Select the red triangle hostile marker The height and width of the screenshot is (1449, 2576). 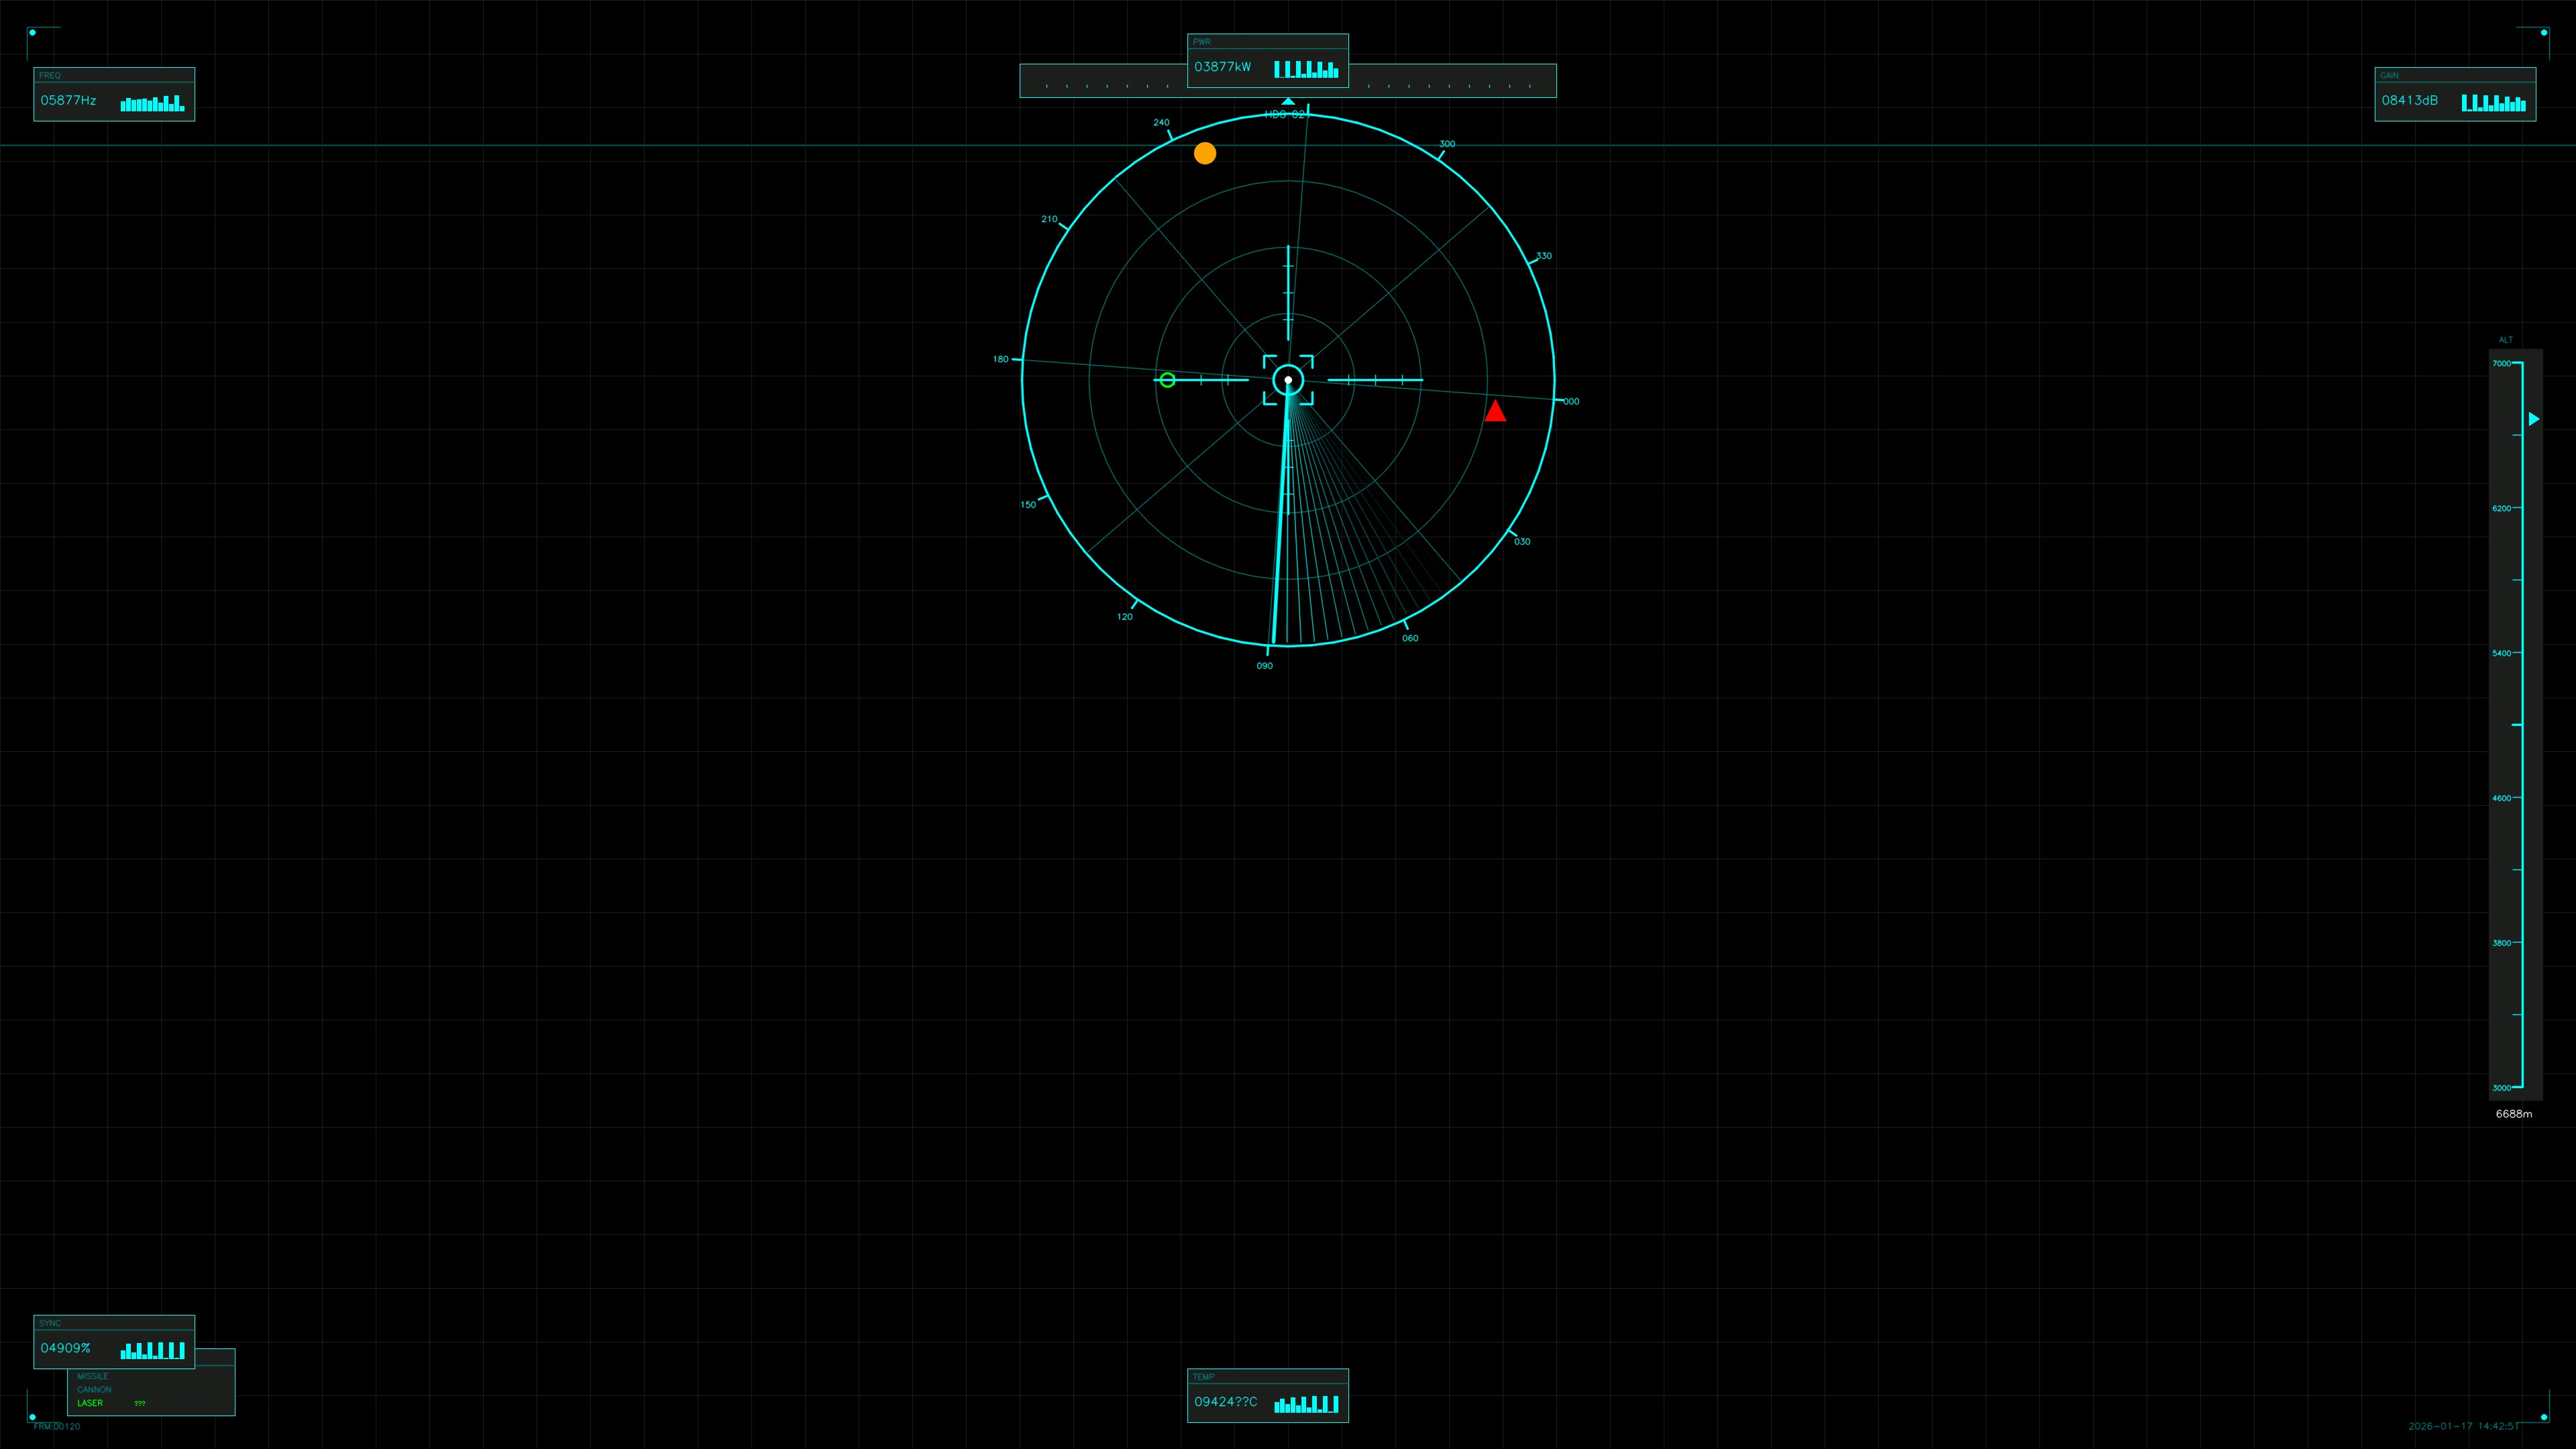[1495, 412]
